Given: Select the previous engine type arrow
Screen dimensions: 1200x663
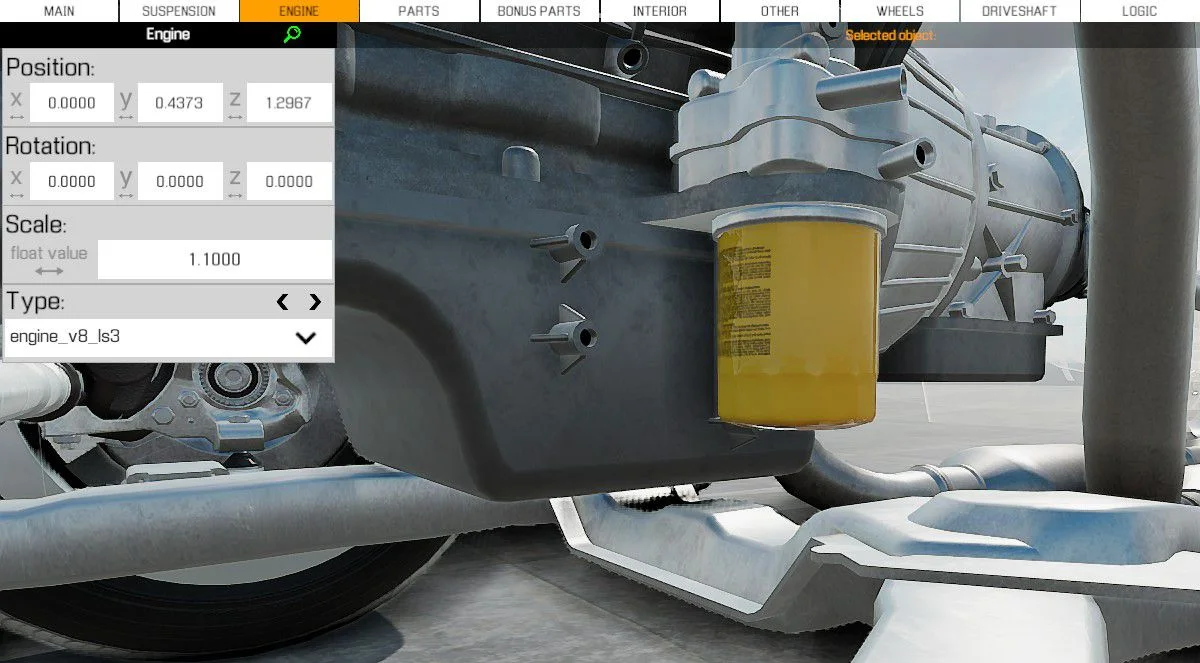Looking at the screenshot, I should (x=282, y=301).
